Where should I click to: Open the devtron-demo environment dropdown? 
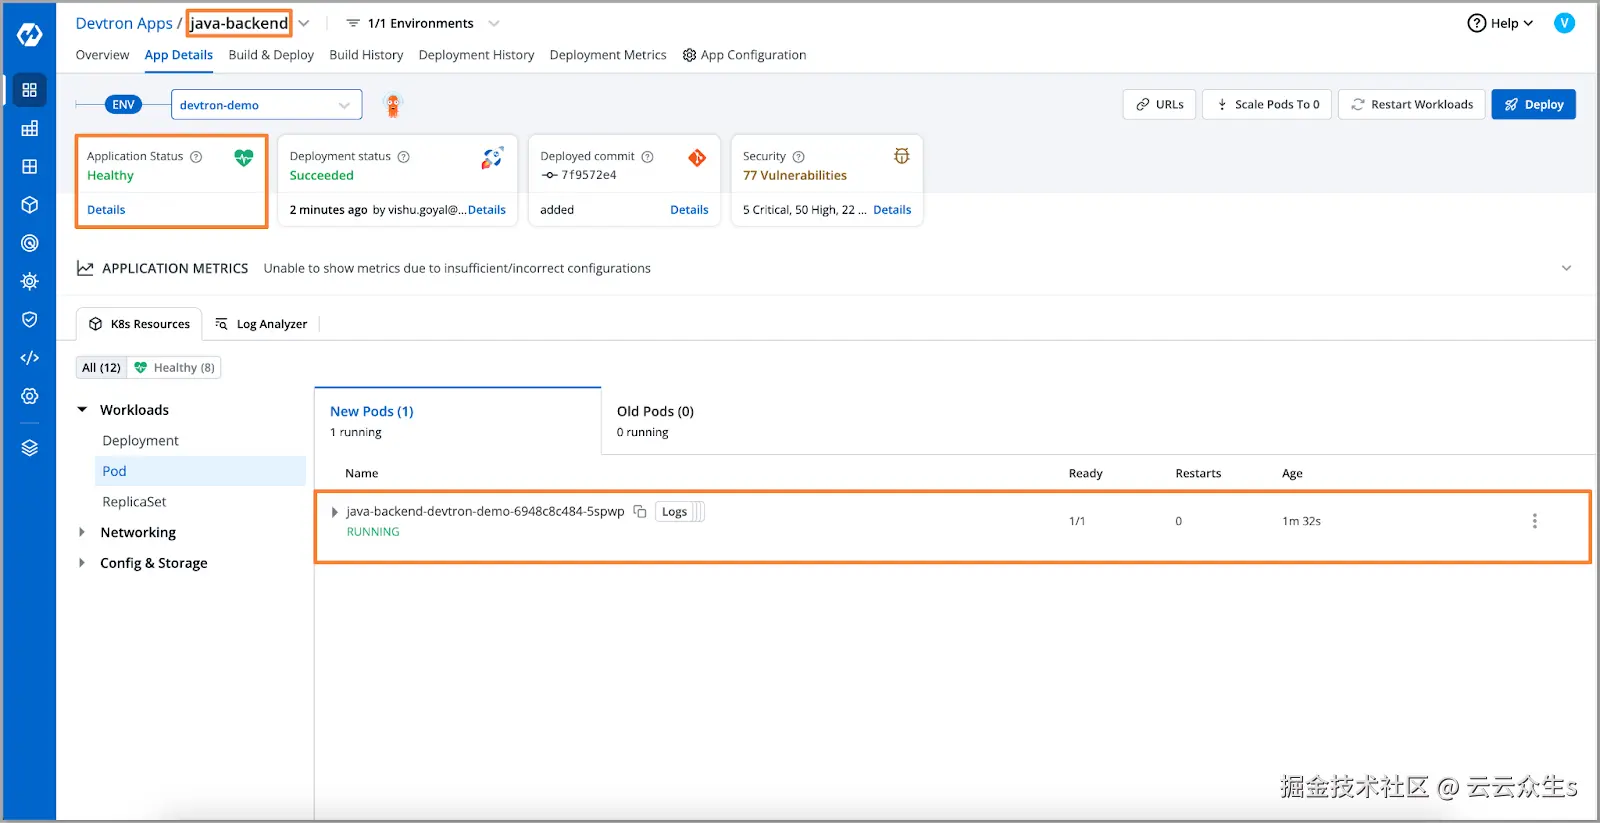coord(265,105)
